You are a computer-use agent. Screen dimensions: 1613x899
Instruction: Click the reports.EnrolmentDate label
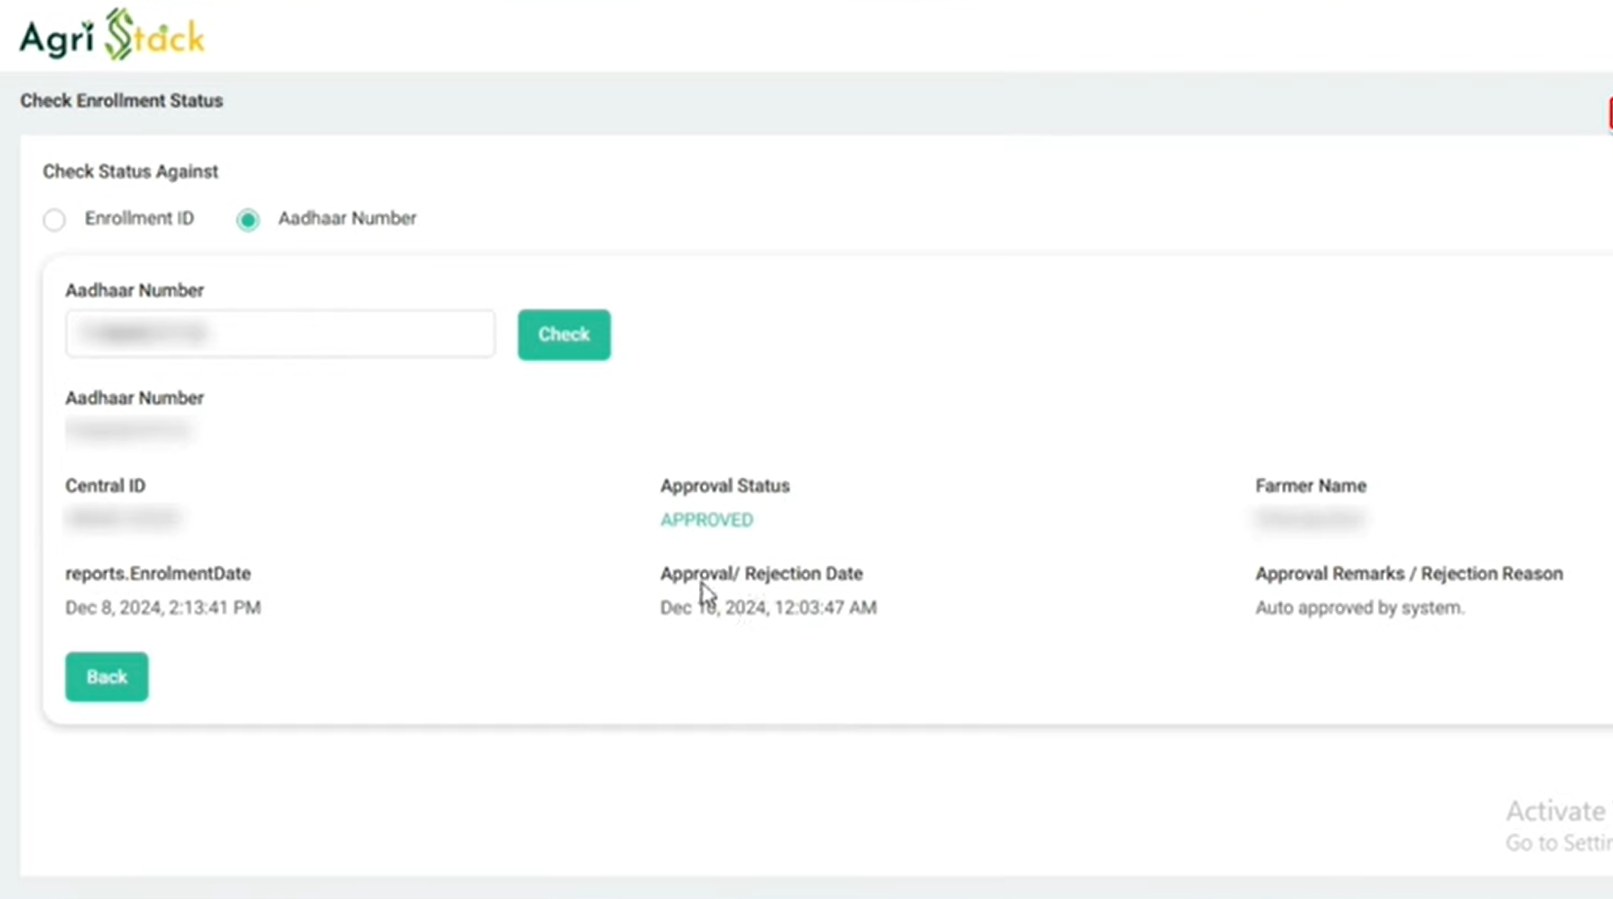click(x=158, y=574)
